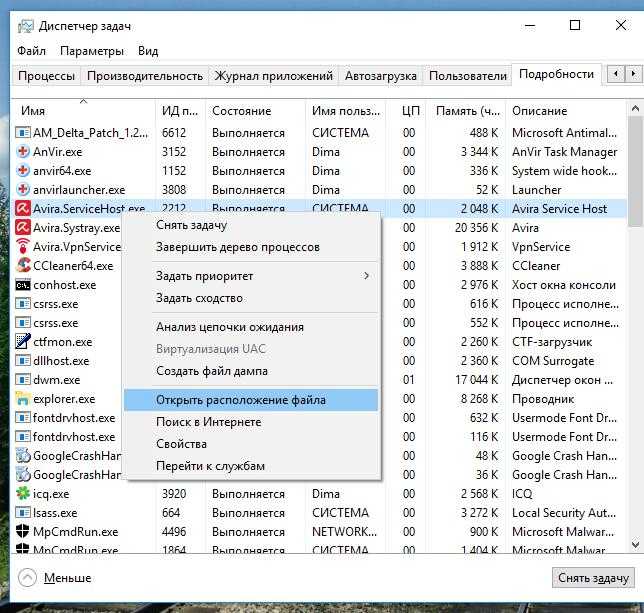
Task: Open Свойства from context menu
Action: pyautogui.click(x=251, y=444)
